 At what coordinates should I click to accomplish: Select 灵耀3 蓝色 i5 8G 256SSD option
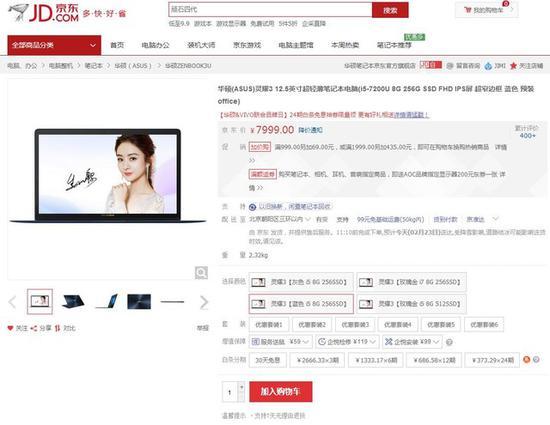coord(301,304)
